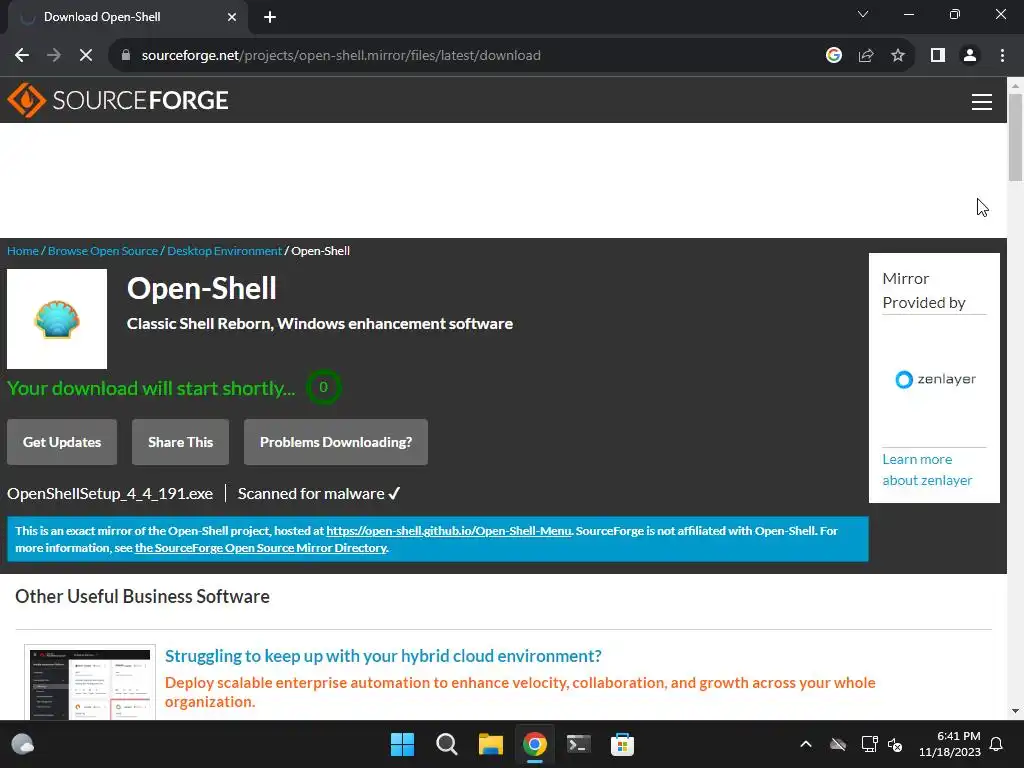Open the open-shell.github.io link
1024x768 pixels.
449,531
